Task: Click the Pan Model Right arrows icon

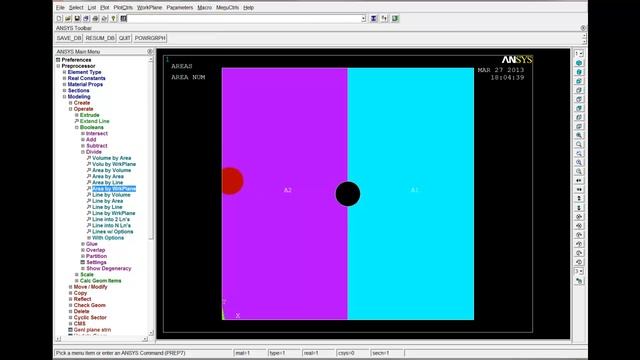Action: [x=579, y=189]
